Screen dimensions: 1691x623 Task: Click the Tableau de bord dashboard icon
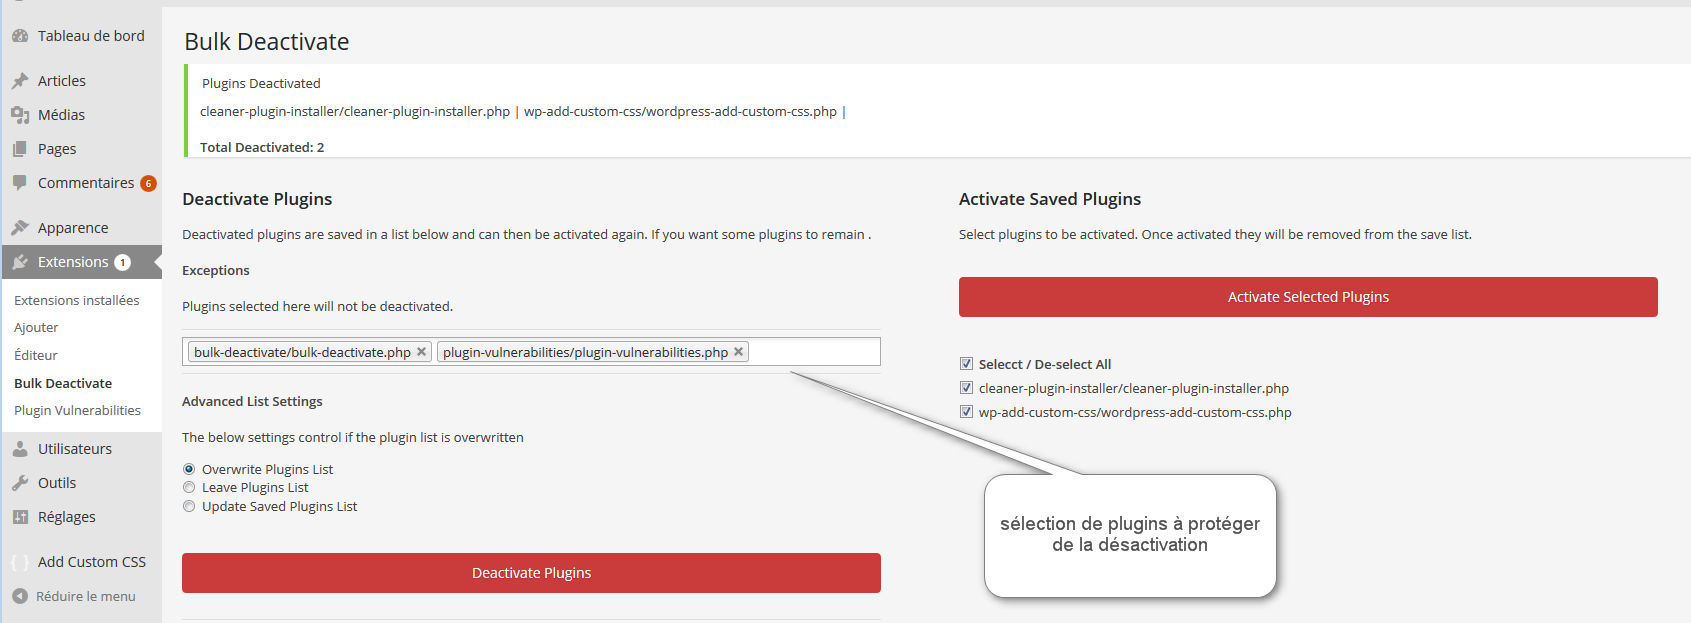pyautogui.click(x=20, y=36)
